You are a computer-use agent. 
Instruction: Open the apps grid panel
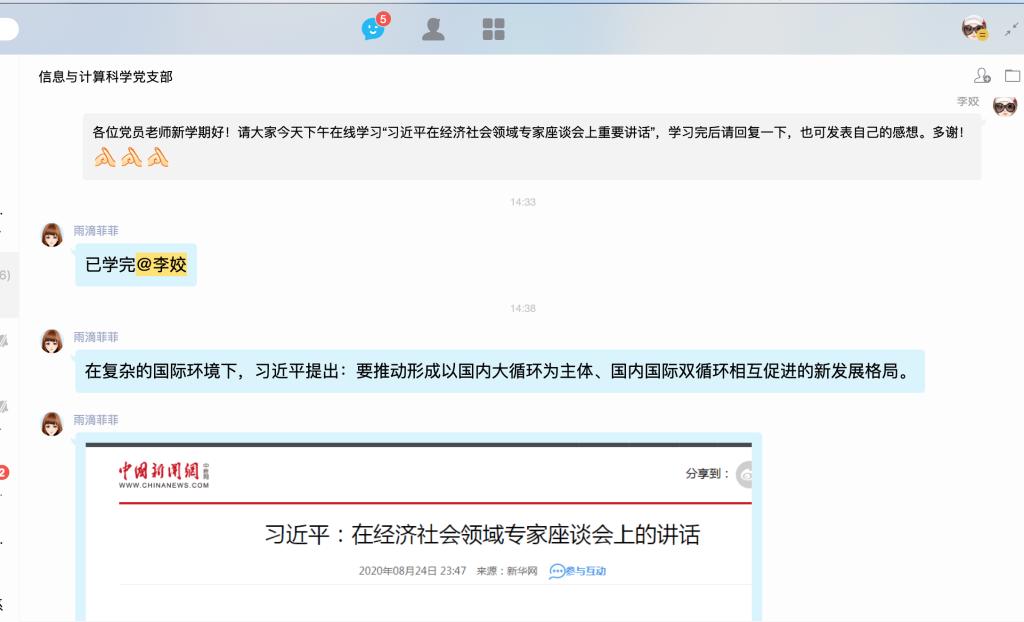(x=494, y=29)
